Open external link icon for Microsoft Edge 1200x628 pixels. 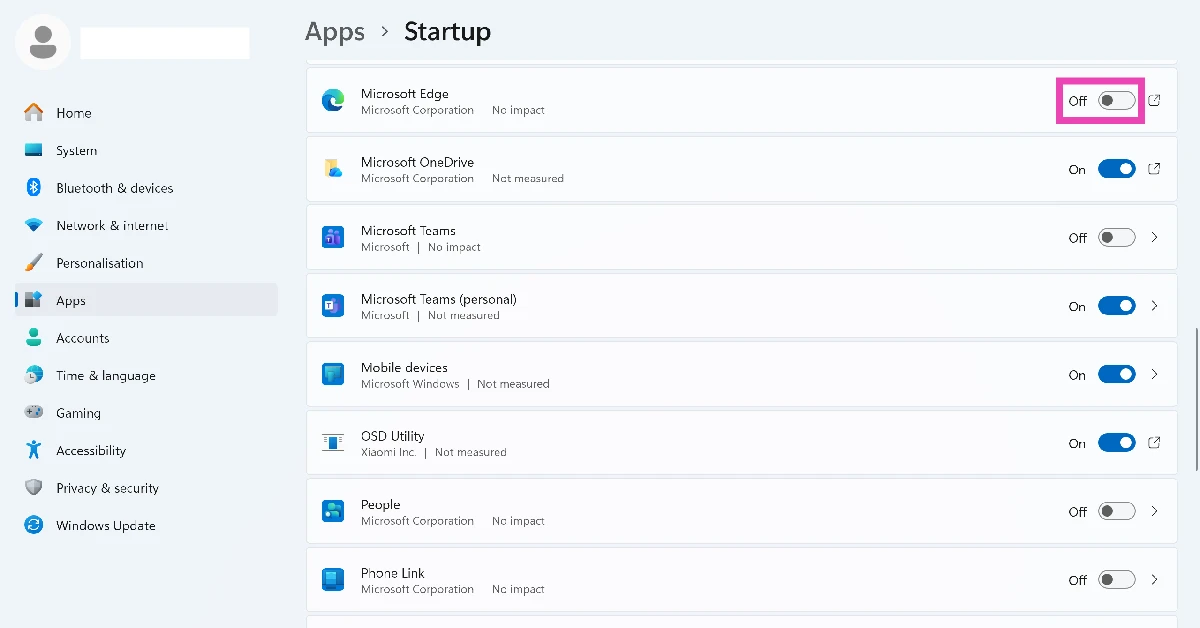[x=1154, y=100]
